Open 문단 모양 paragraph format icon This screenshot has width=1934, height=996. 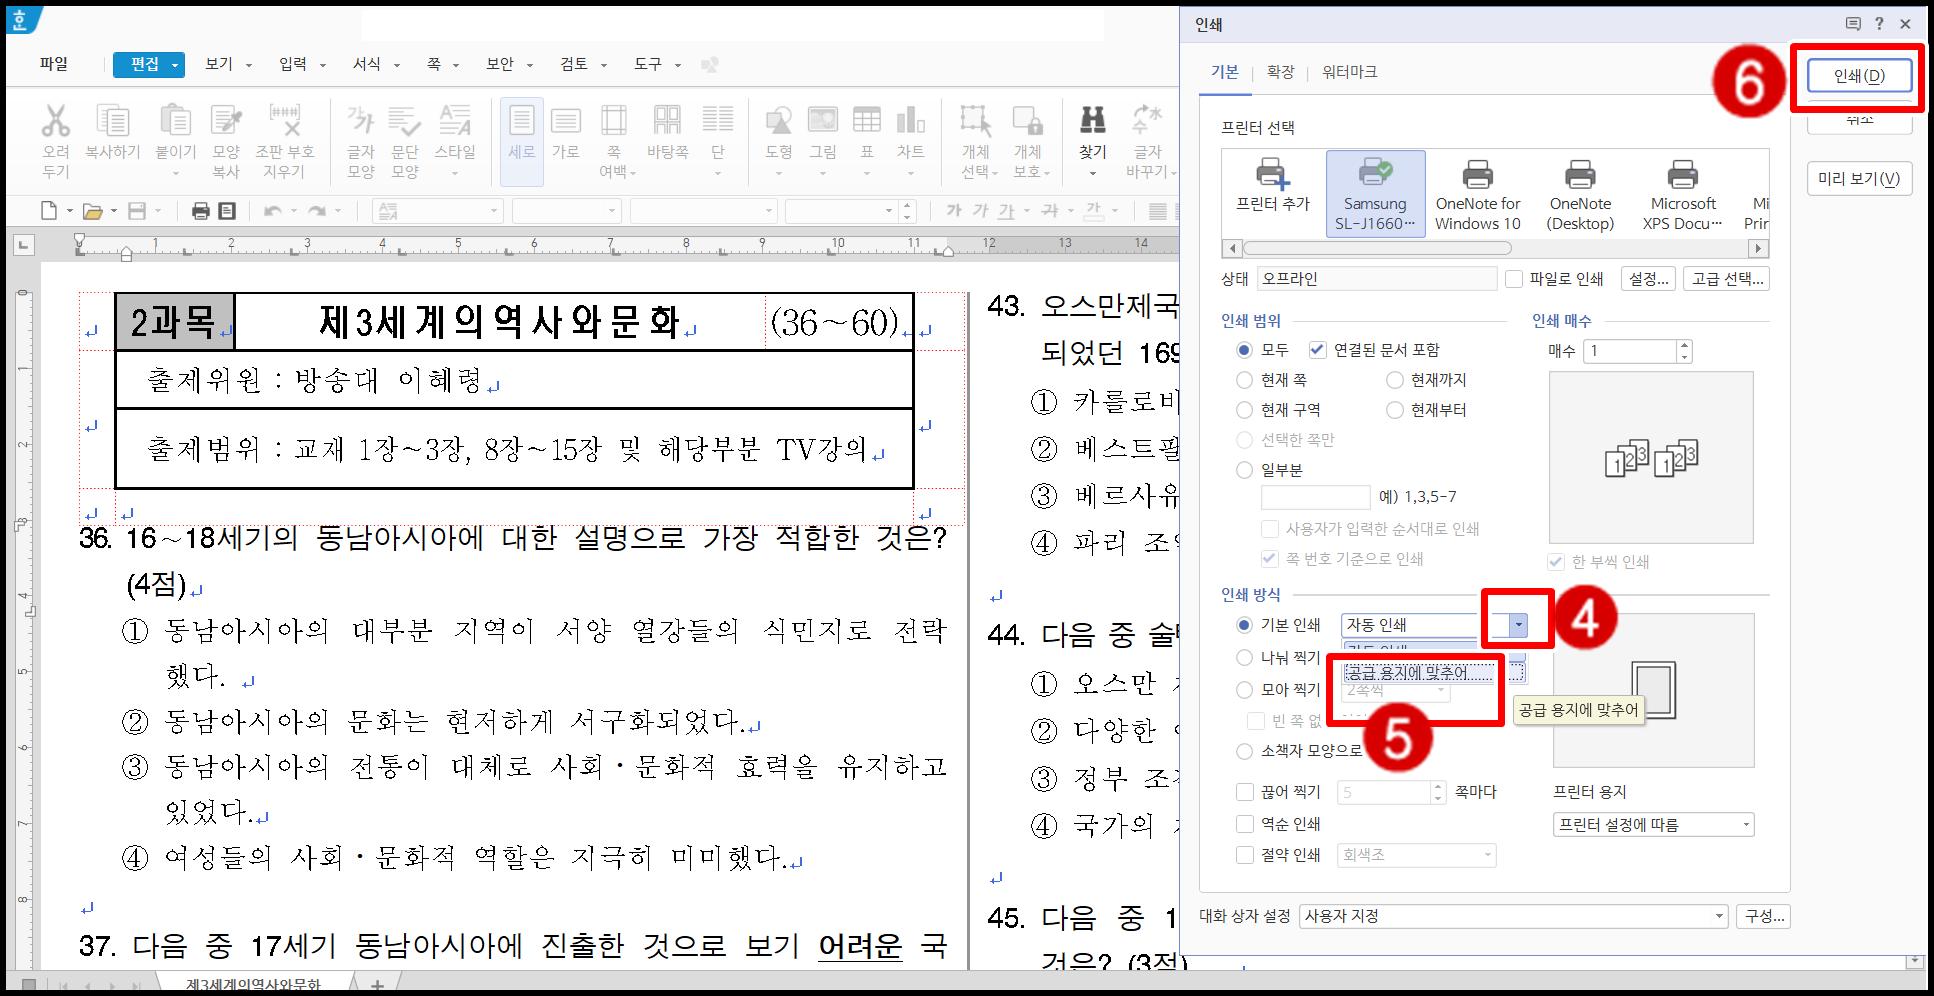coord(405,121)
